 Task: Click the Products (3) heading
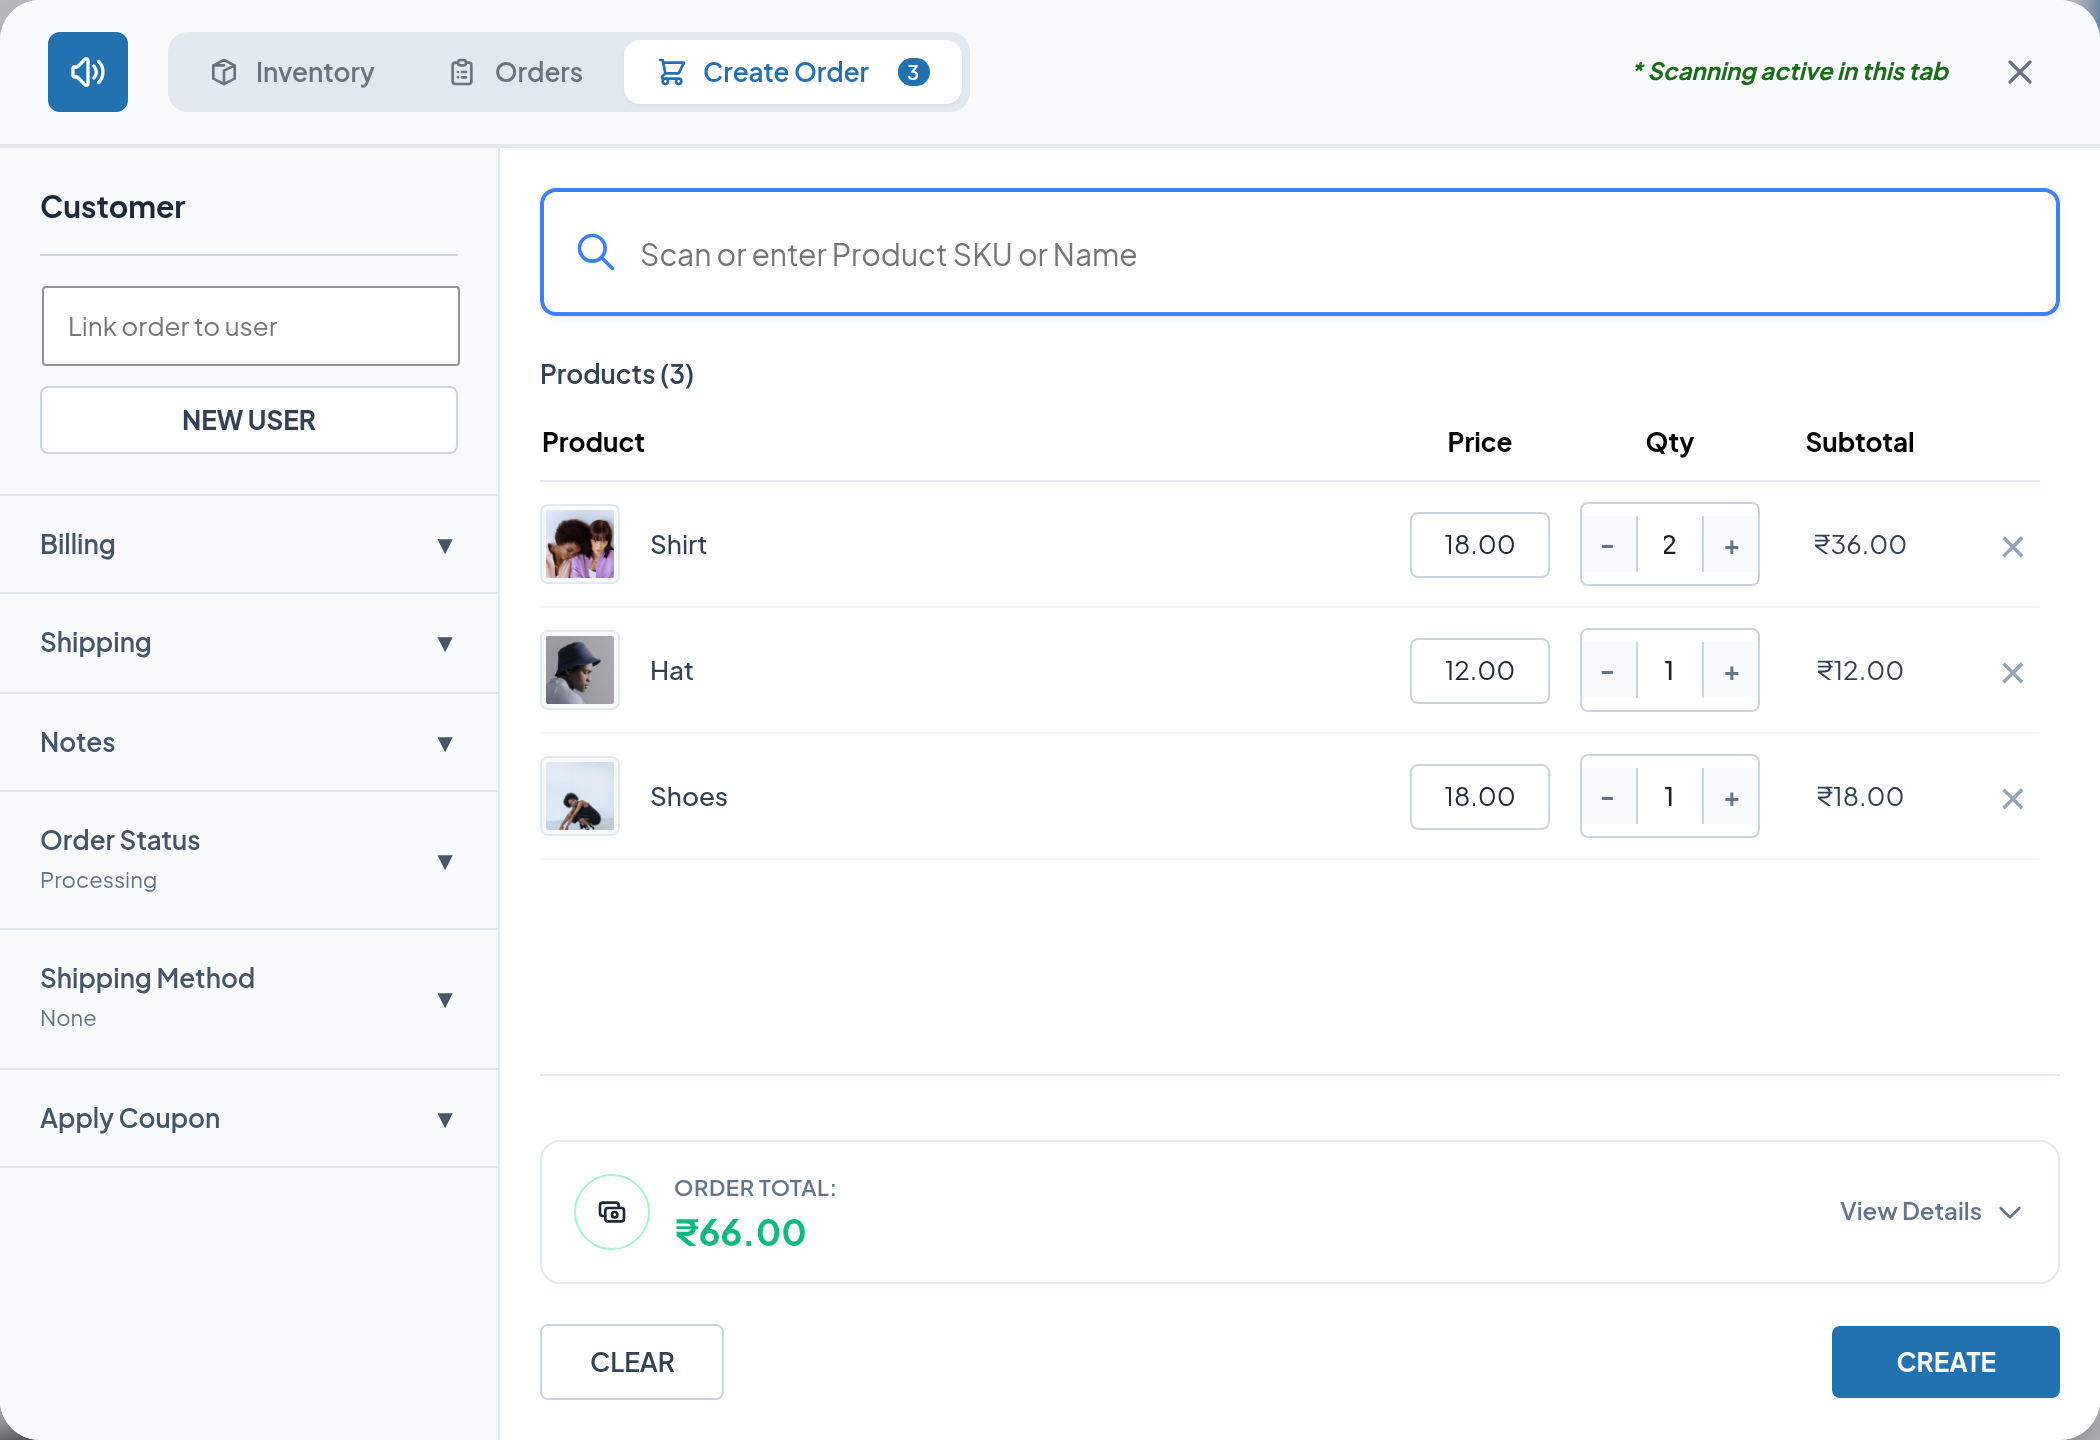617,374
